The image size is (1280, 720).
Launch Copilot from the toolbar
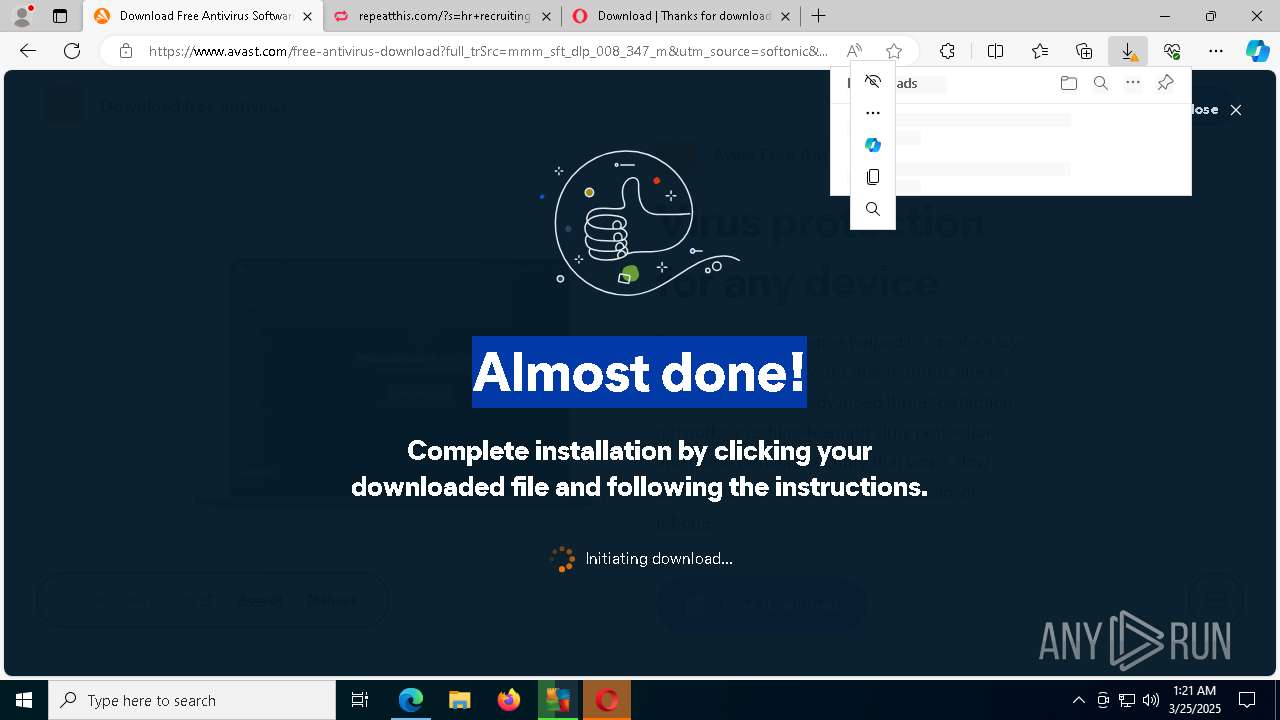pos(1257,51)
